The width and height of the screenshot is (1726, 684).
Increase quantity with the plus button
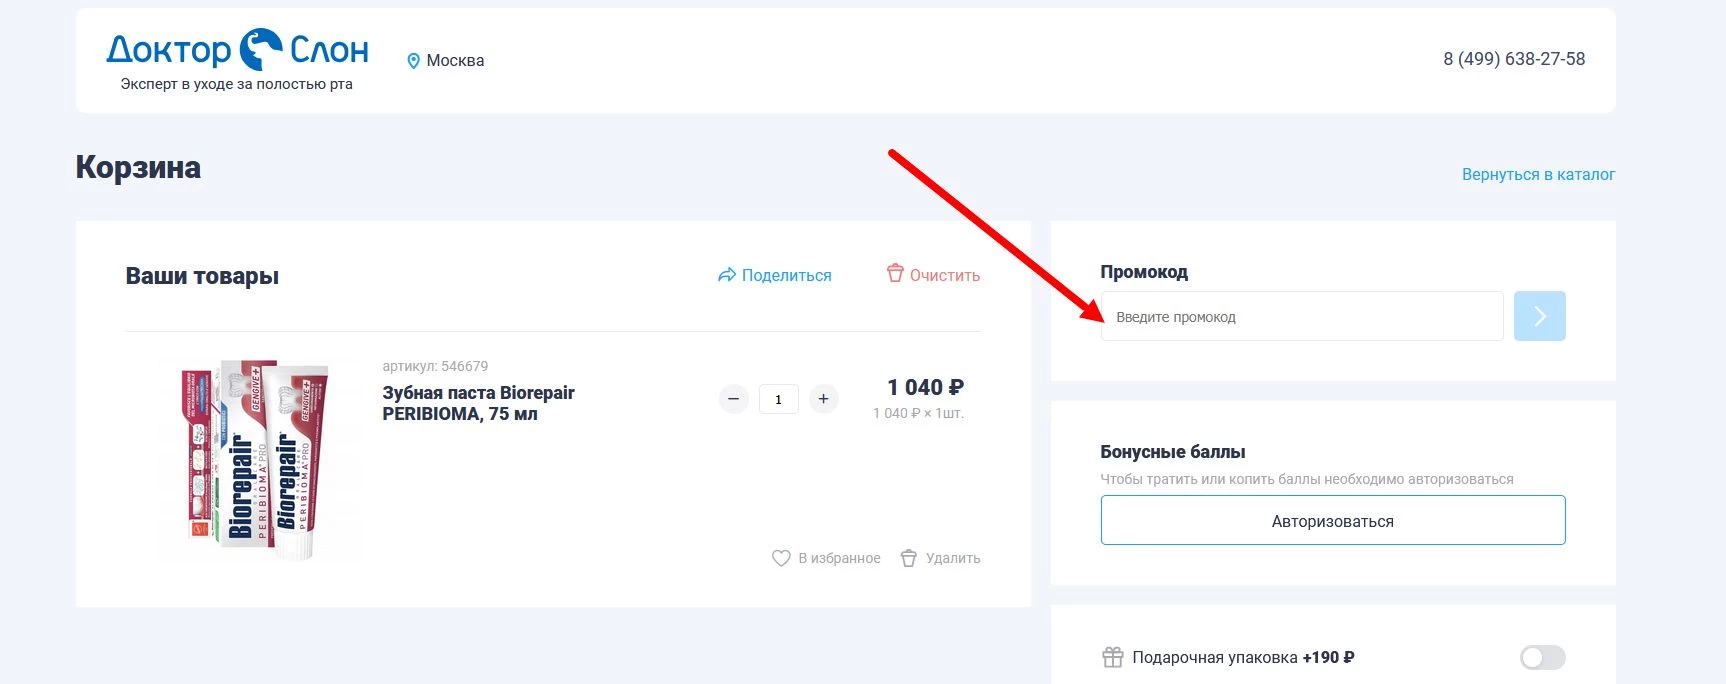(x=823, y=399)
